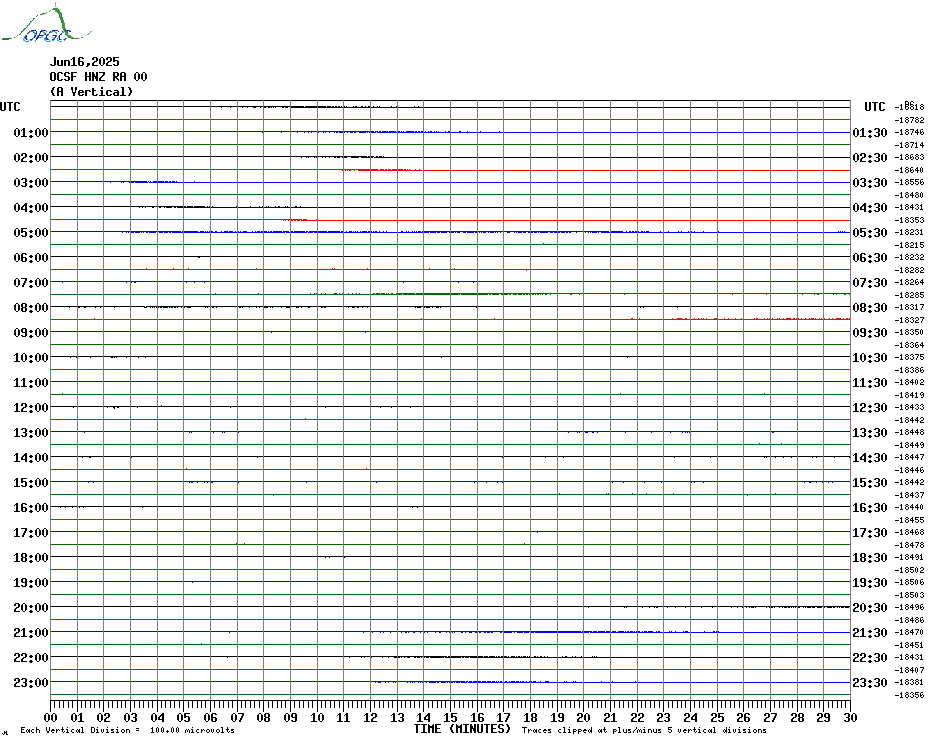Click the '10' minute label on bottom axis

pyautogui.click(x=317, y=718)
